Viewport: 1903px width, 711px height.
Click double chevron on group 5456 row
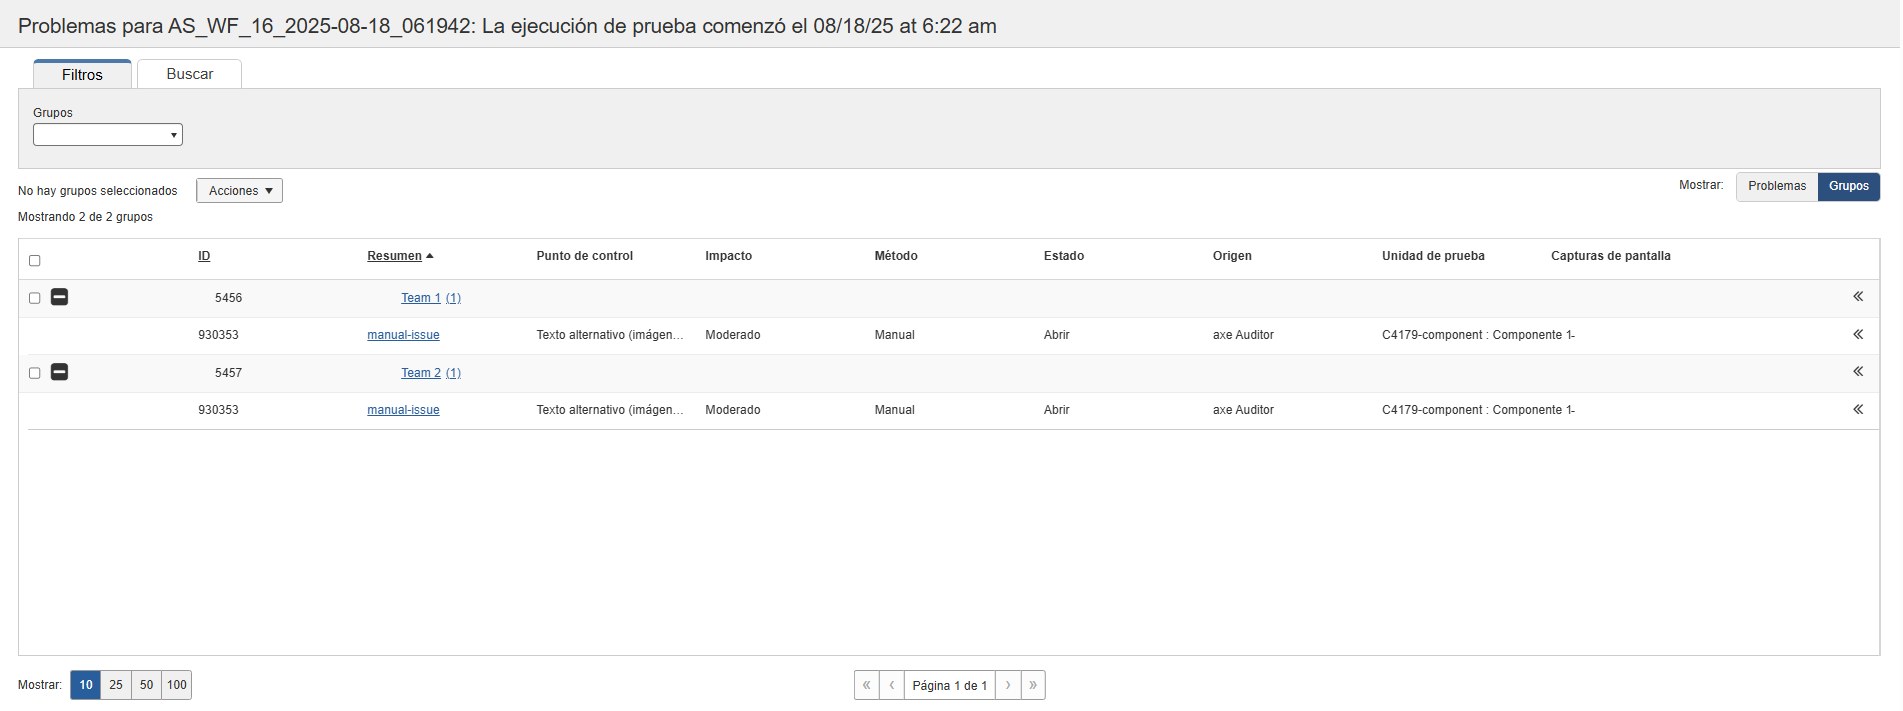coord(1857,297)
